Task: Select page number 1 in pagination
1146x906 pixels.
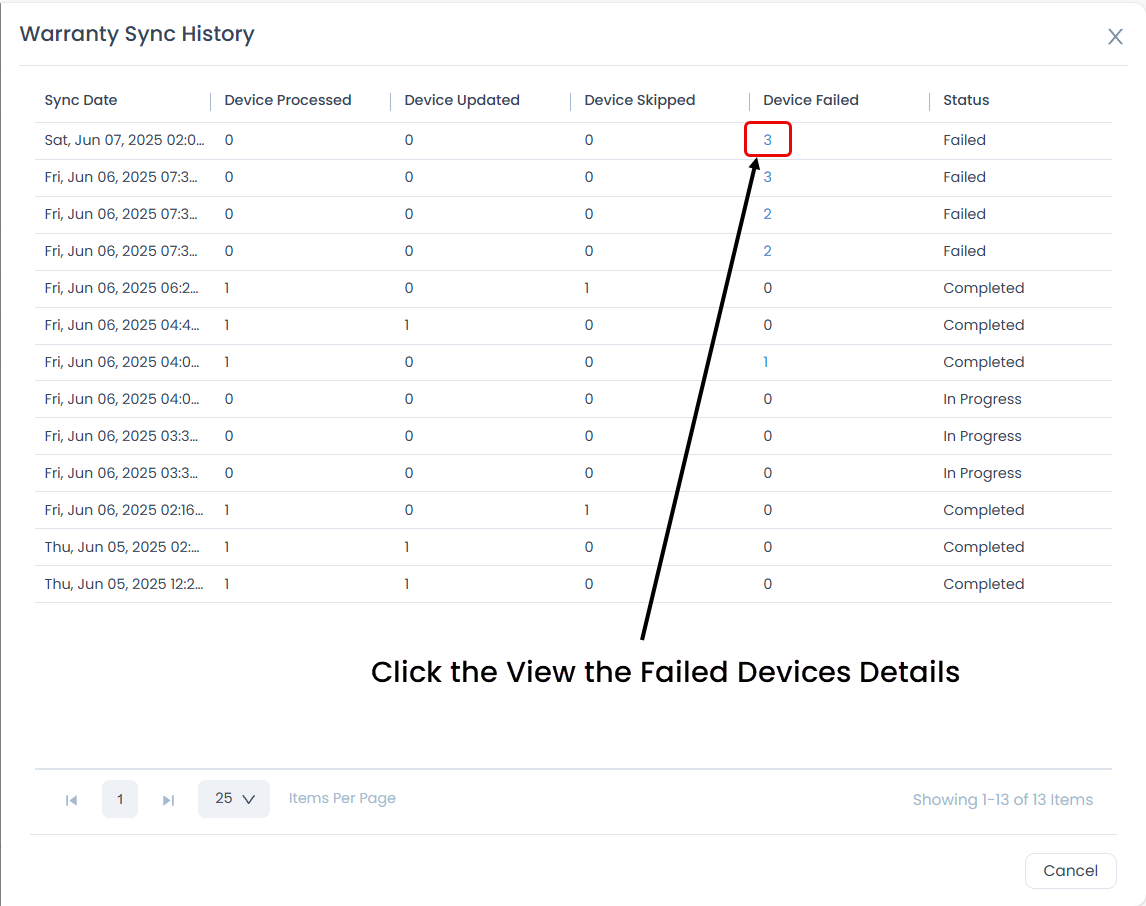Action: point(120,799)
